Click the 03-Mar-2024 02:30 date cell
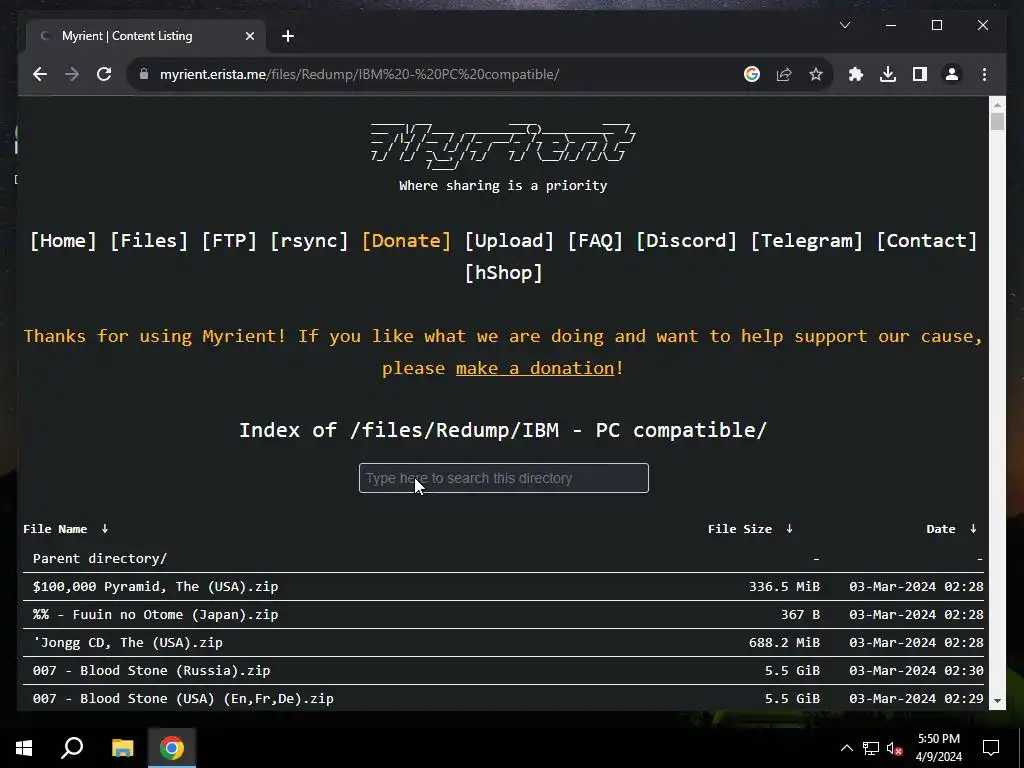This screenshot has height=768, width=1024. click(916, 671)
